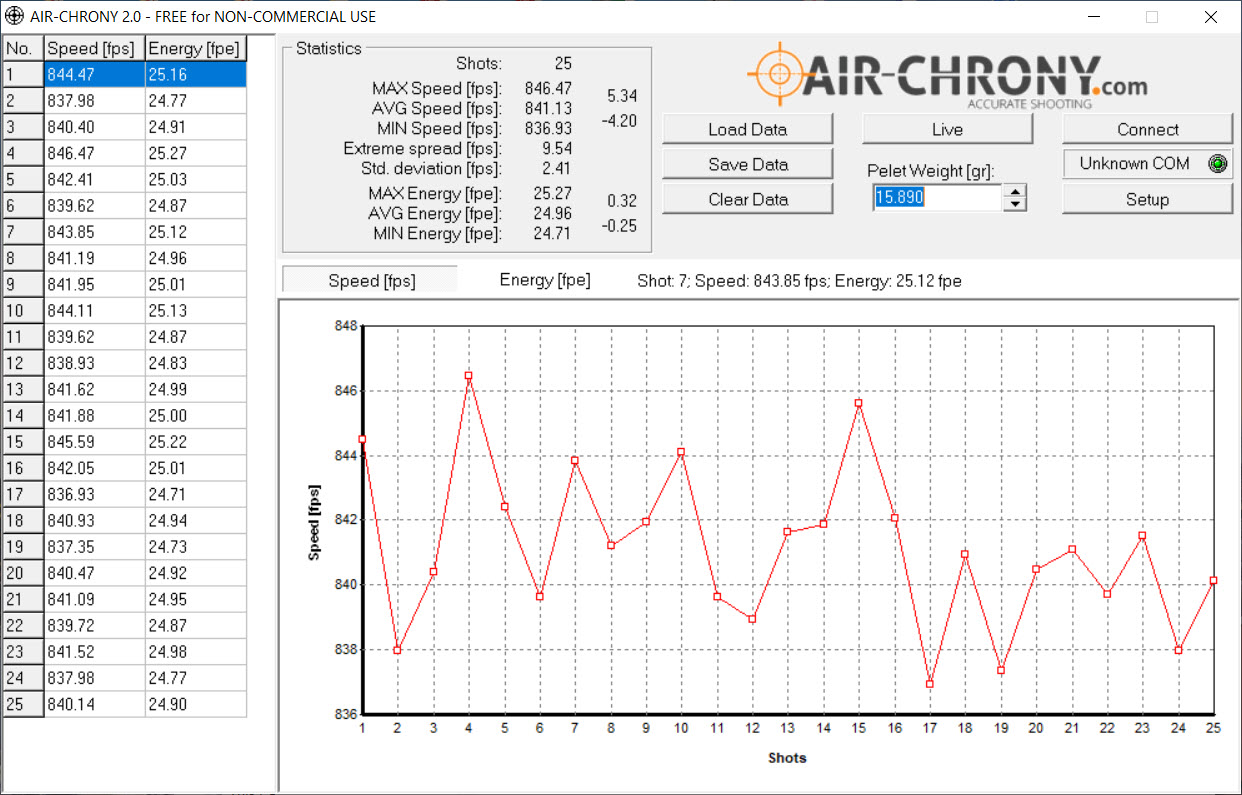Screen dimensions: 1242x795
Task: Click the AIR-CHRONY app icon in title bar
Action: click(14, 17)
